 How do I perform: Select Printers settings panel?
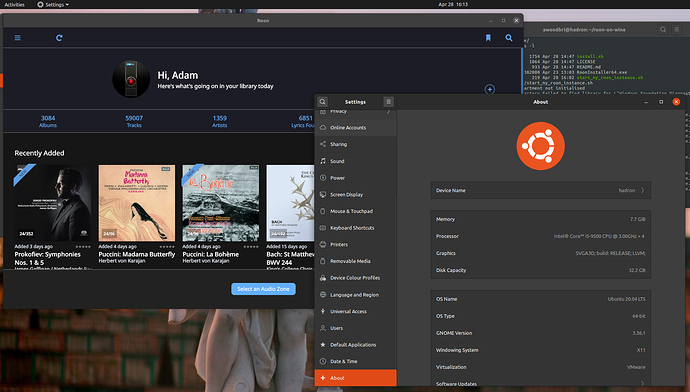356,245
